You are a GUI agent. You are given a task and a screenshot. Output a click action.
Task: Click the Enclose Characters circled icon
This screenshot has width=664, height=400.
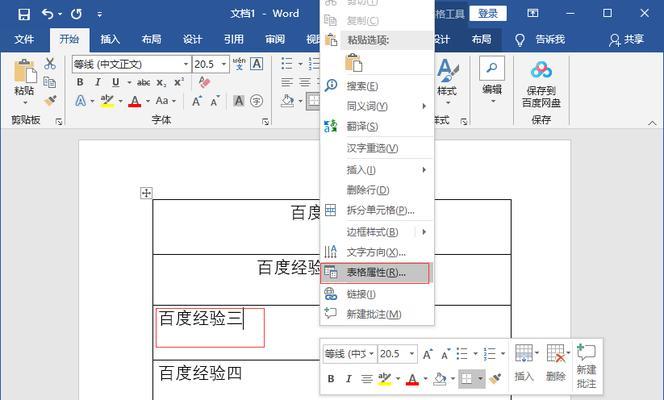tap(257, 101)
